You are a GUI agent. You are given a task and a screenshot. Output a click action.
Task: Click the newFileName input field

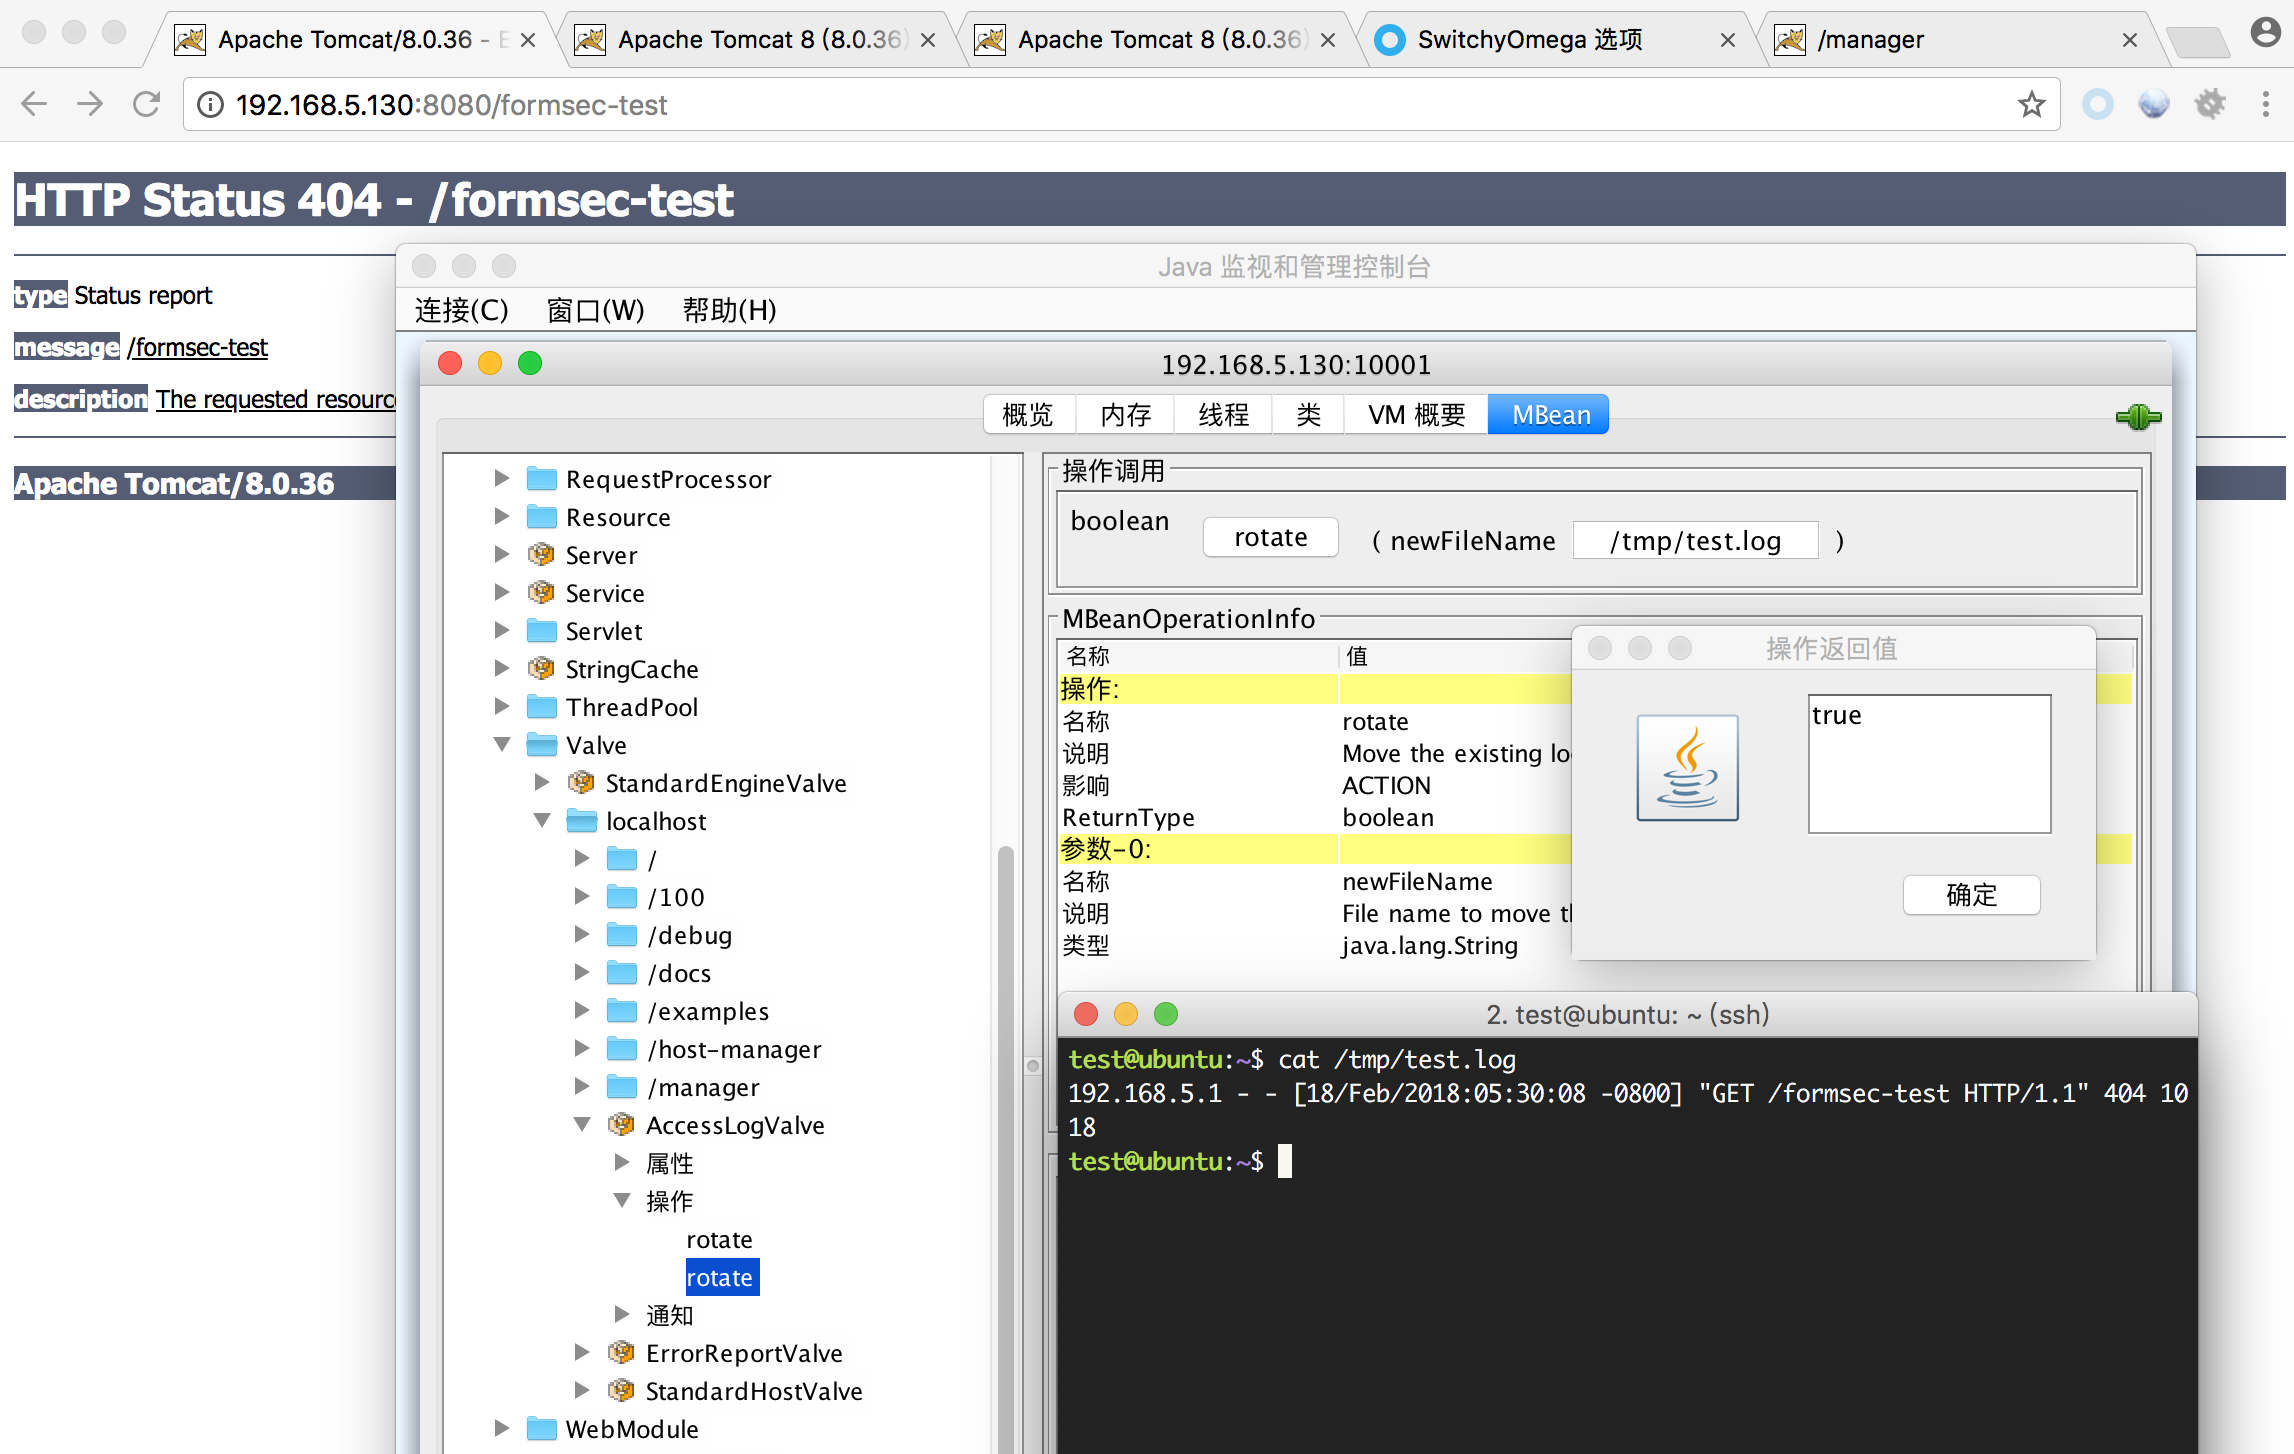pos(1694,541)
